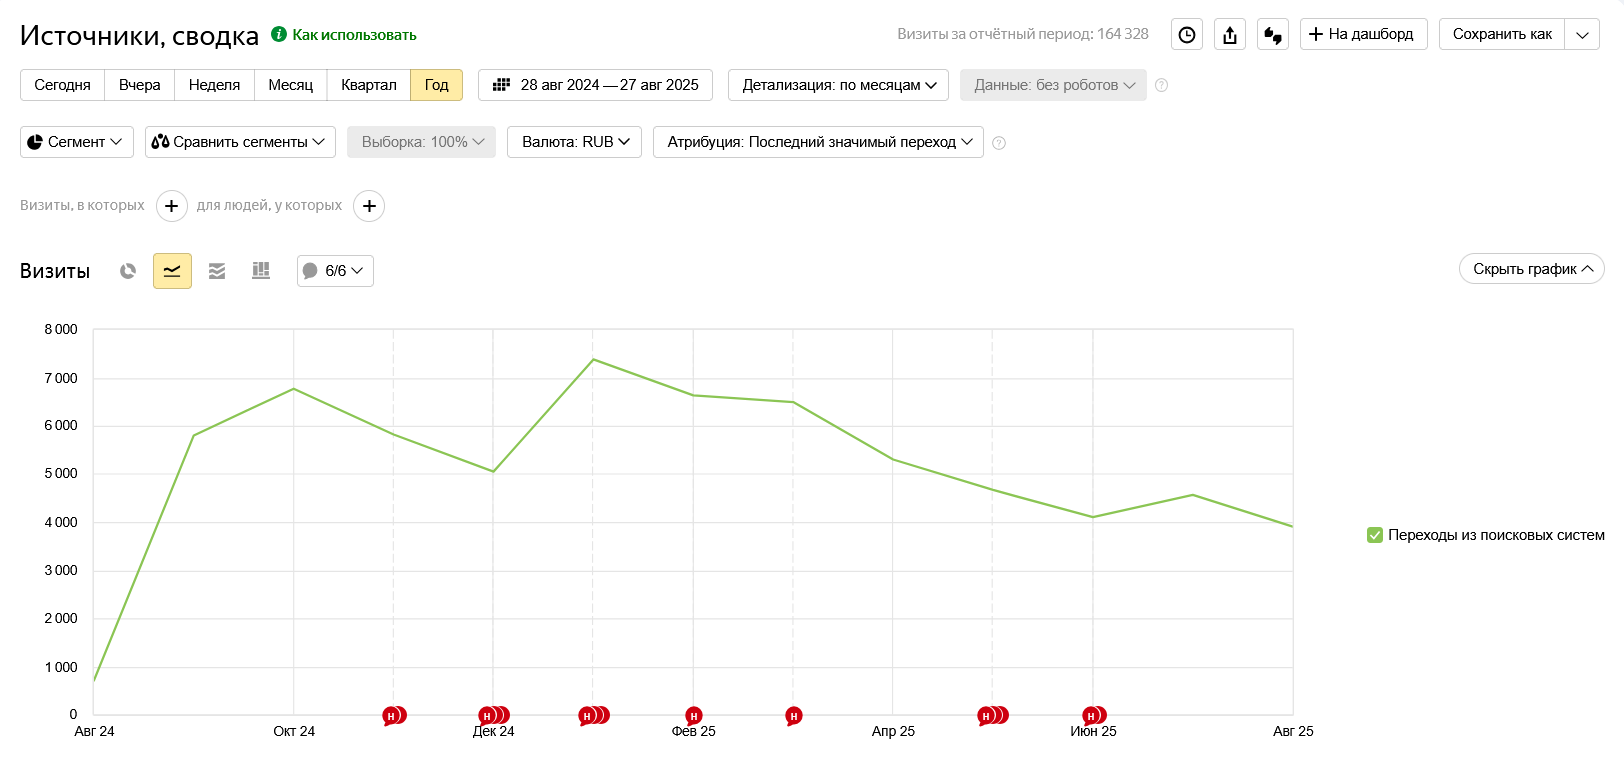Open the like/dislike feedback icon
This screenshot has height=781, width=1624.
tap(1272, 34)
